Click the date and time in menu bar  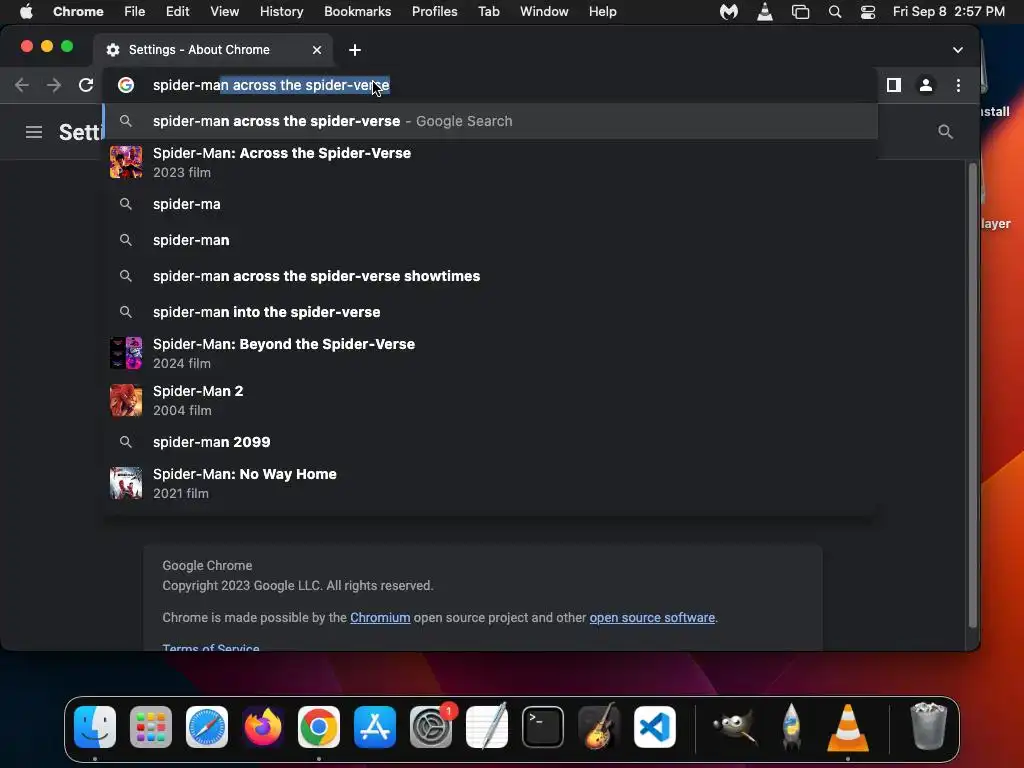coord(948,11)
